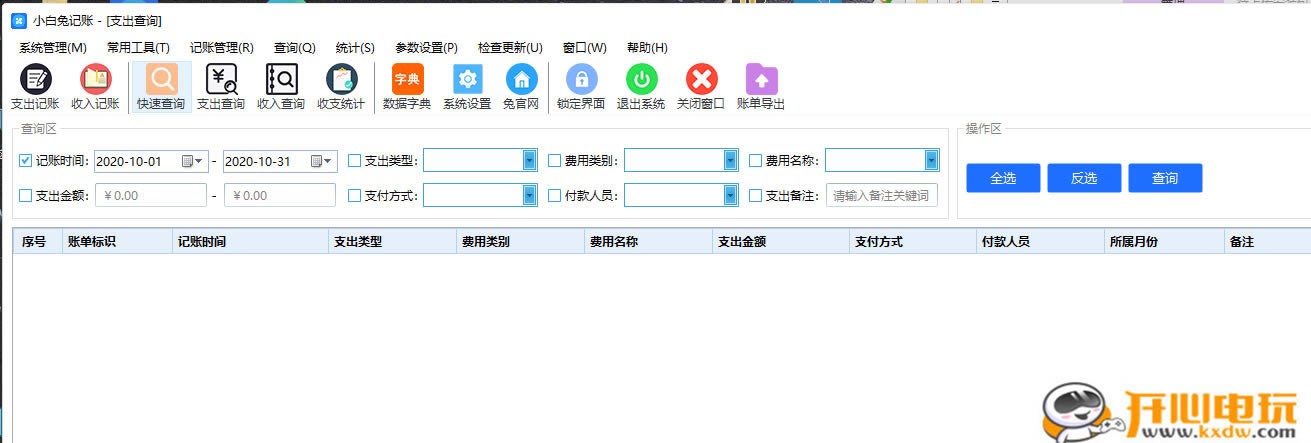Open 收支统计 statistics icon
The width and height of the screenshot is (1311, 443).
pyautogui.click(x=341, y=86)
